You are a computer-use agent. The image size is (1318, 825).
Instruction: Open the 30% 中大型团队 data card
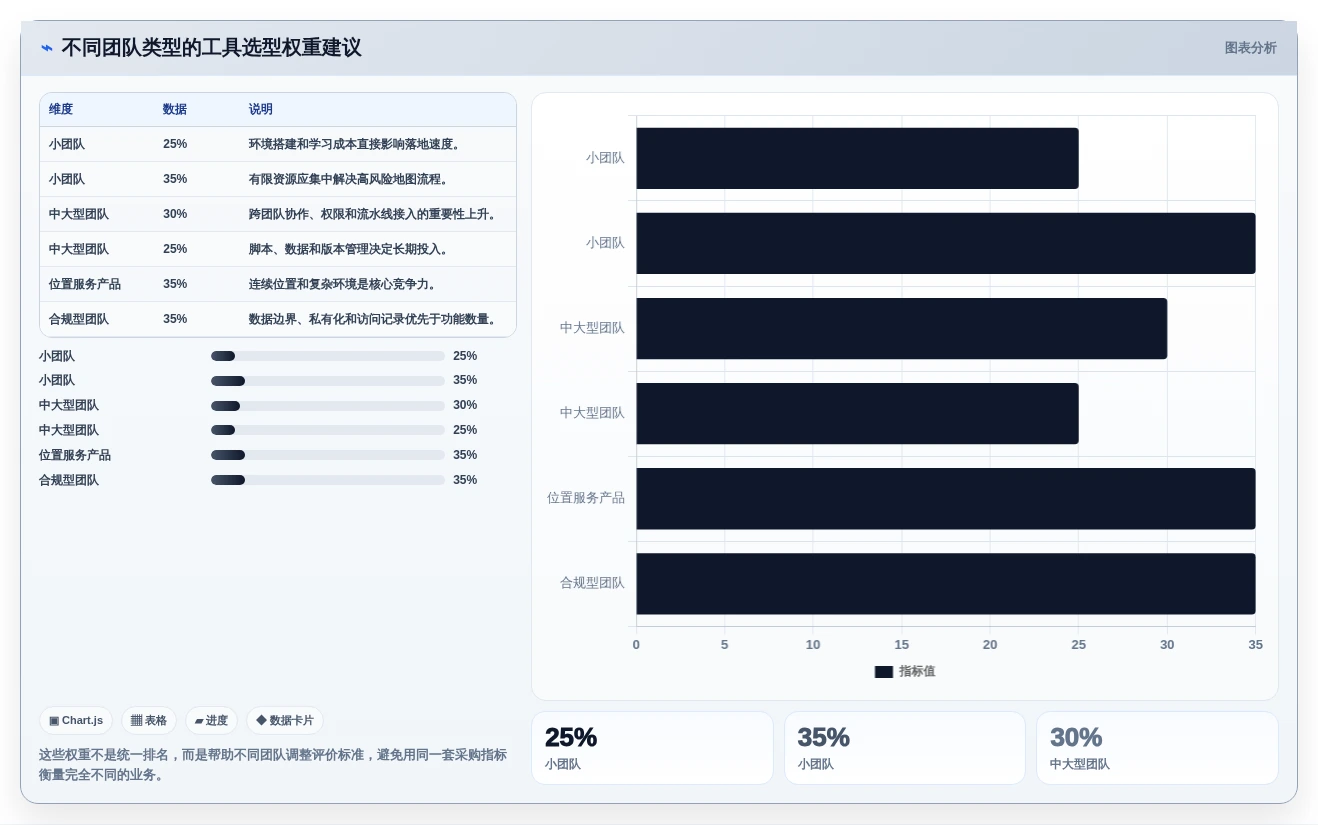(1157, 748)
